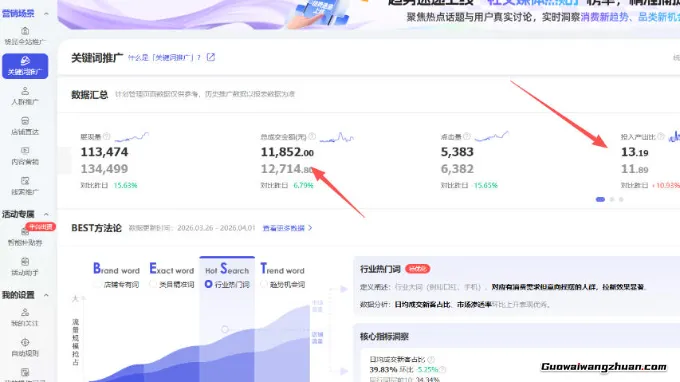The width and height of the screenshot is (680, 382).
Task: Select the Trend word radio option
Action: pyautogui.click(x=264, y=284)
